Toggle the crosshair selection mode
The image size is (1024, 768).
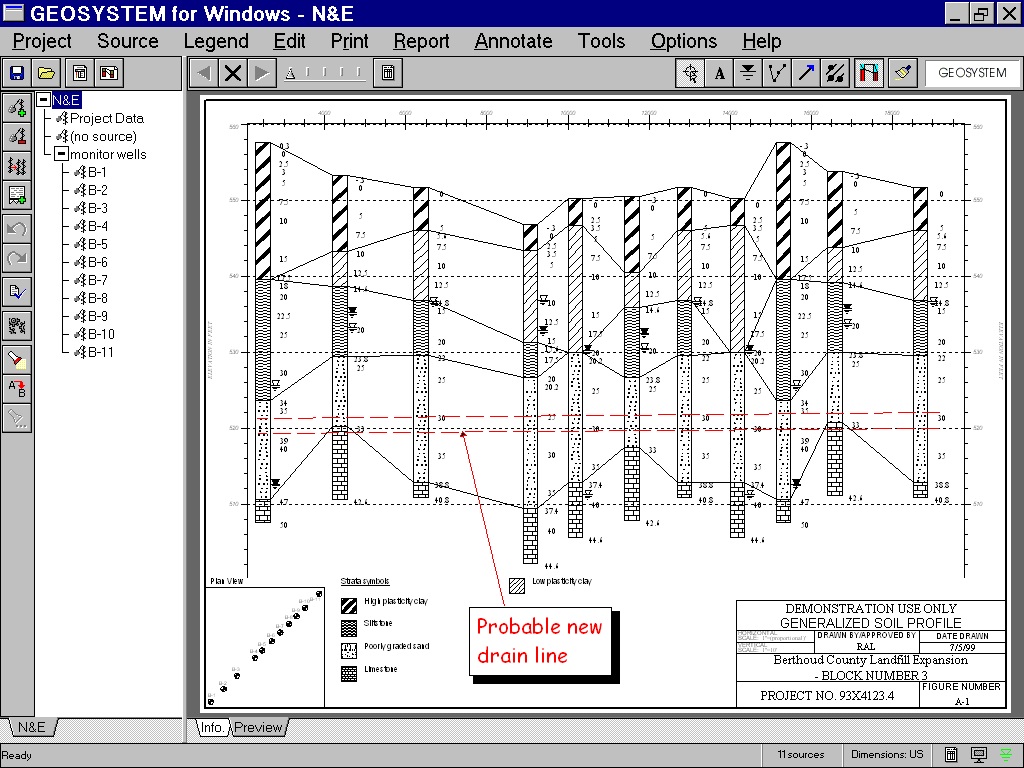coord(689,72)
